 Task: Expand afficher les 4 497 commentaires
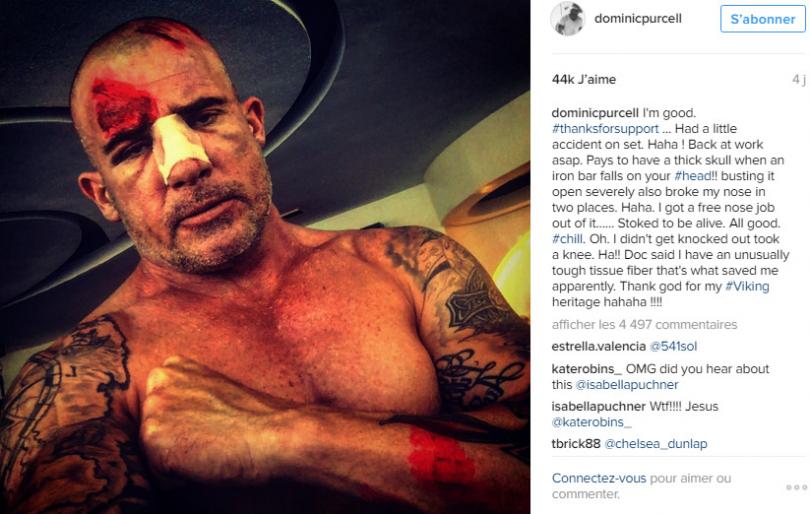click(644, 324)
